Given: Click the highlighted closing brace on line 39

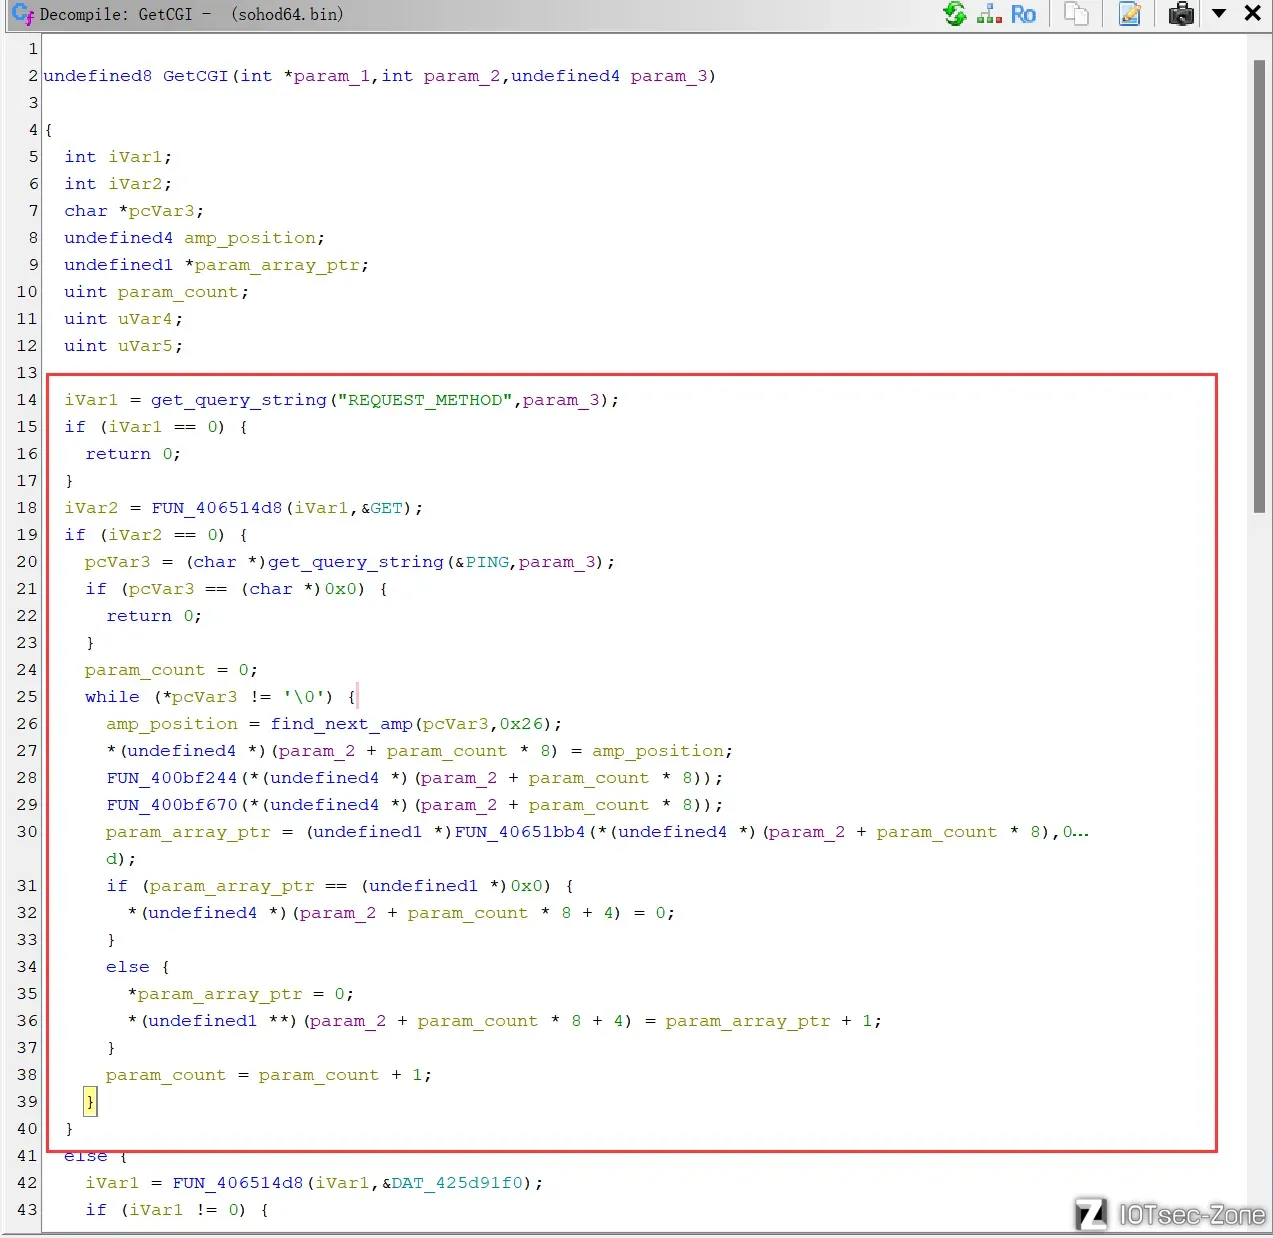Looking at the screenshot, I should 90,1102.
